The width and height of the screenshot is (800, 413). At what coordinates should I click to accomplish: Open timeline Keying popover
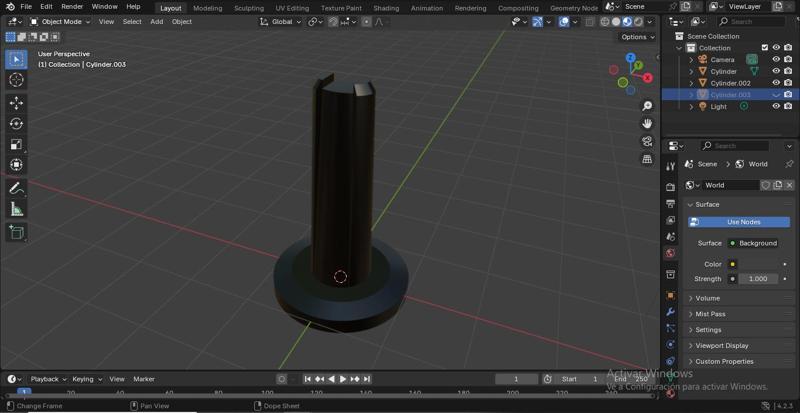(x=87, y=379)
